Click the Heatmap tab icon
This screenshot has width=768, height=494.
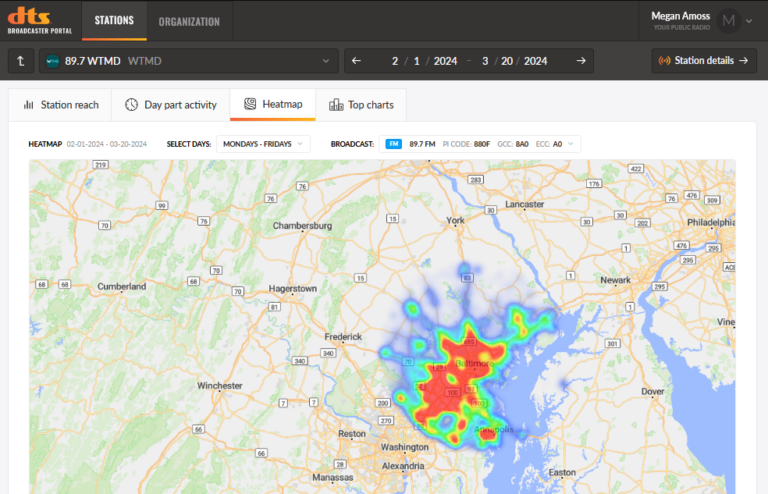(x=250, y=104)
